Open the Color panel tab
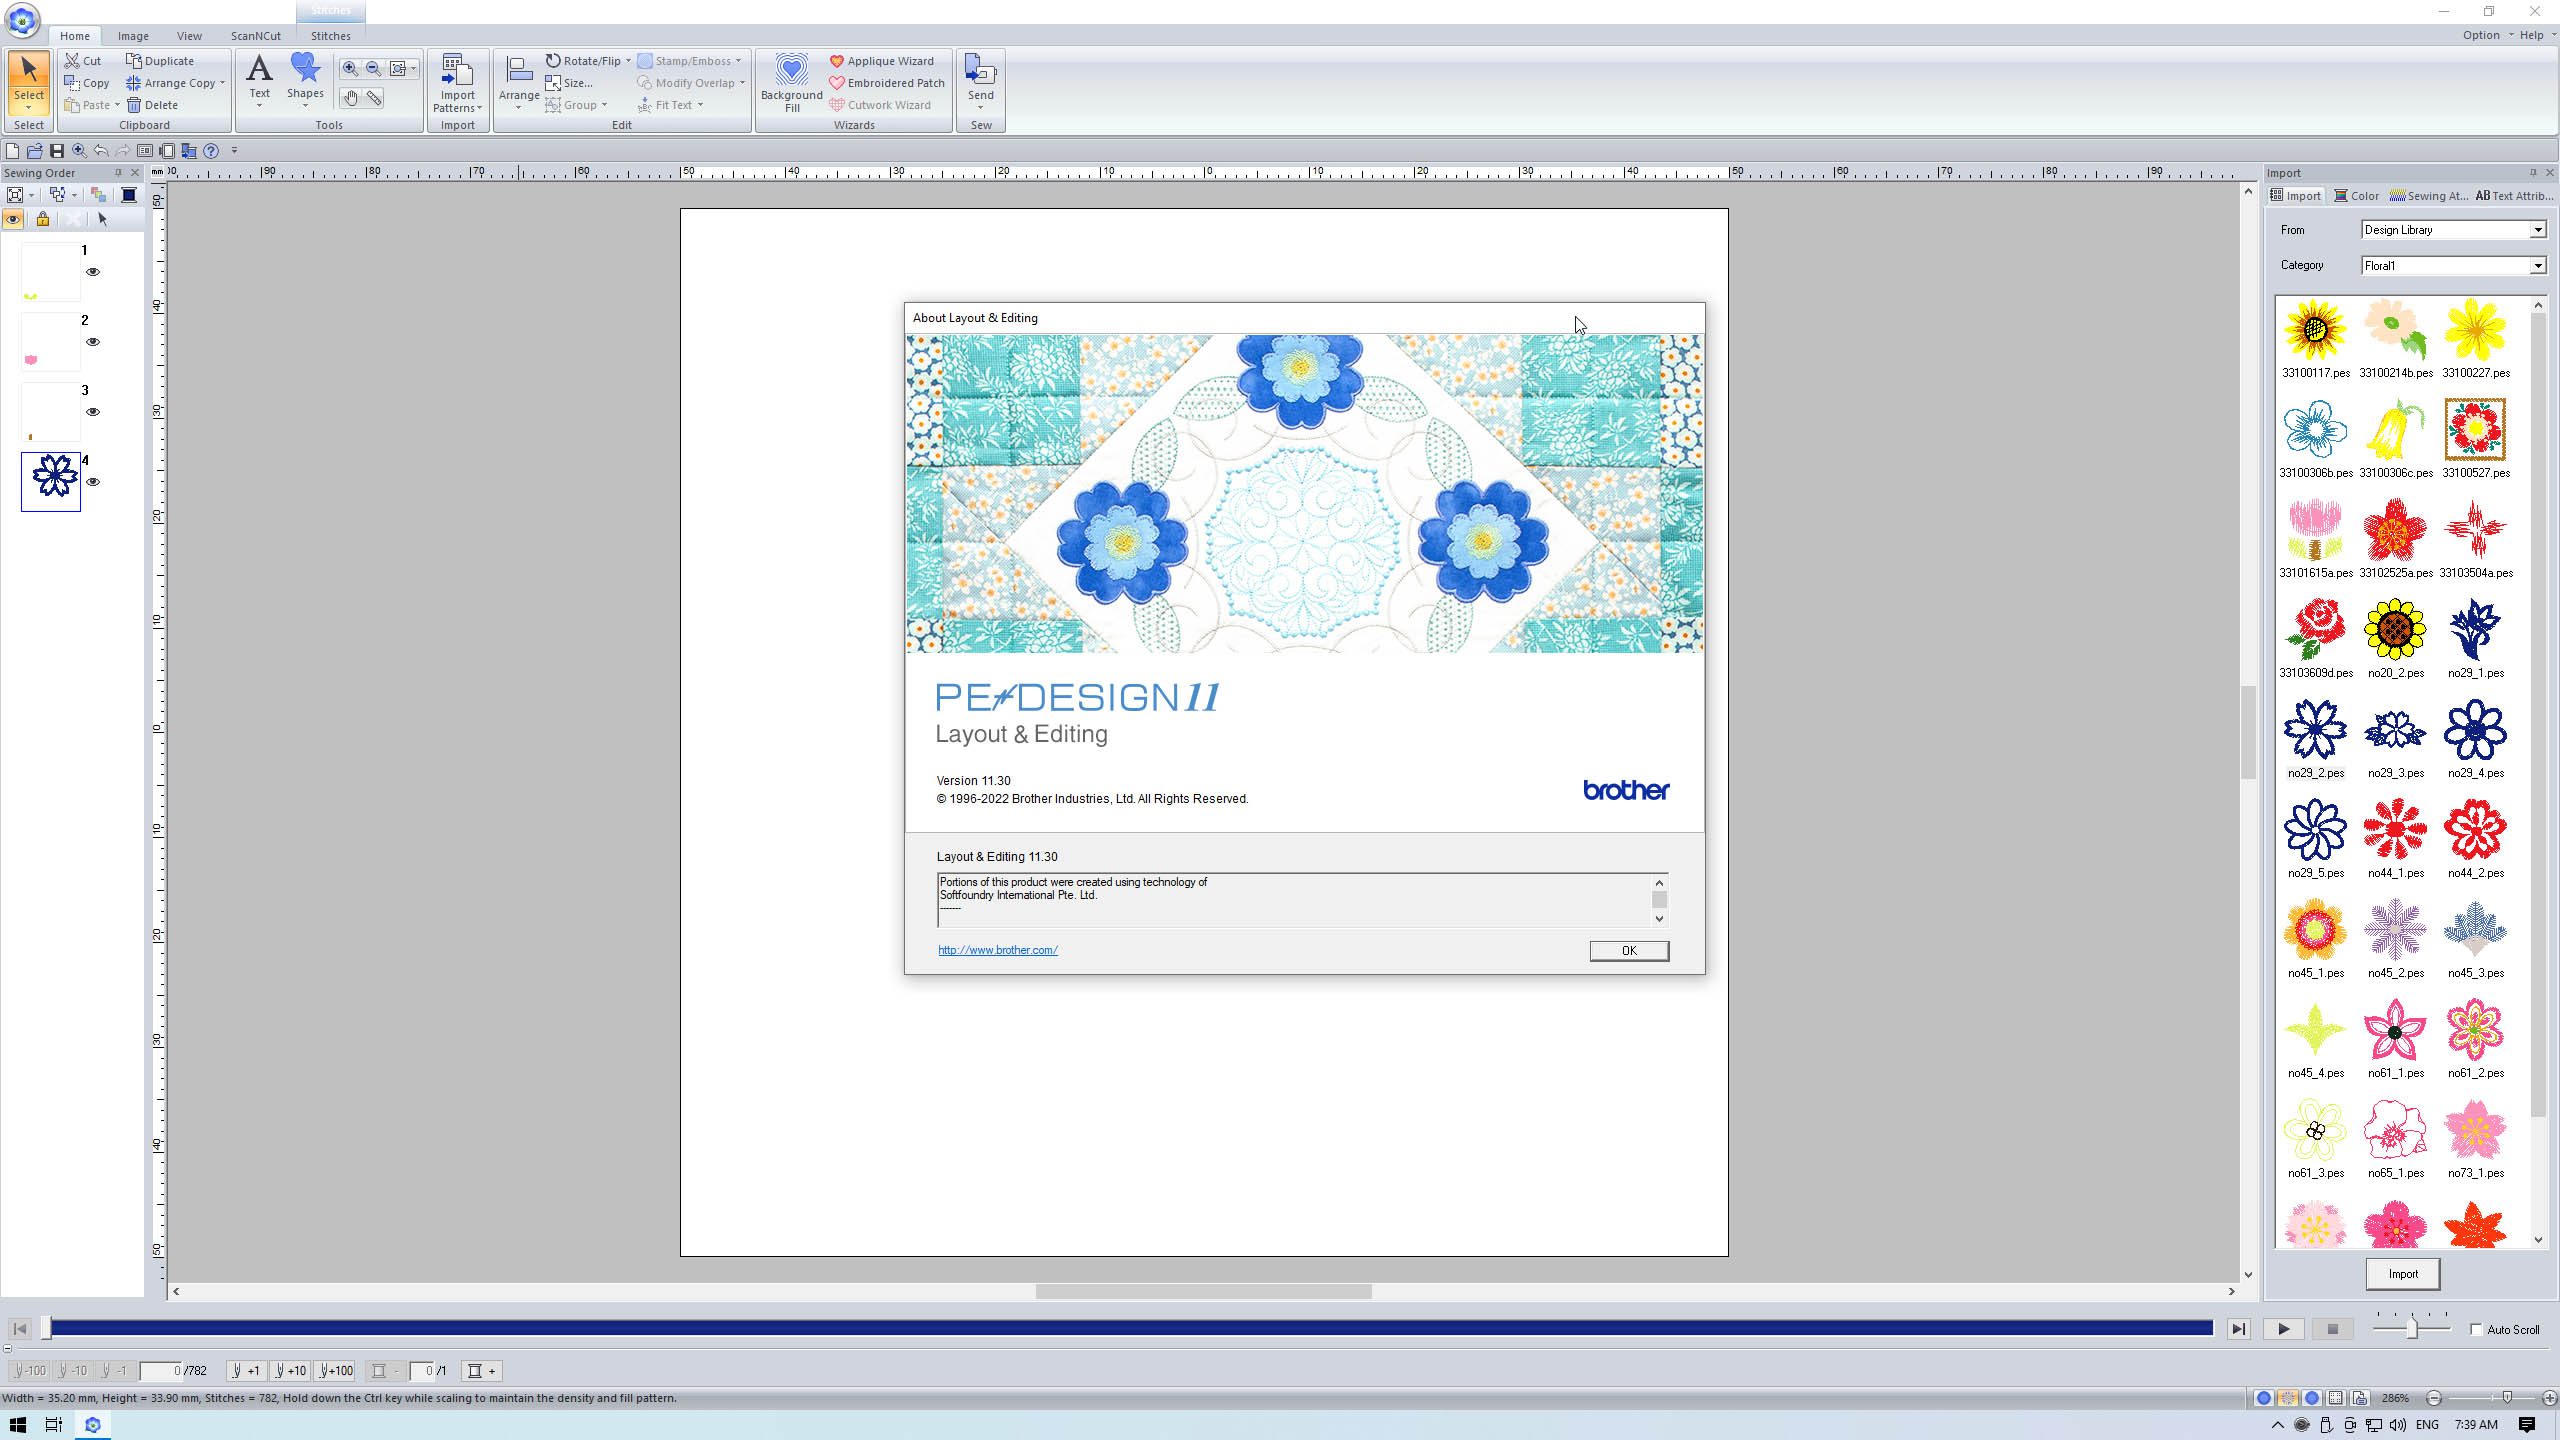 [2357, 196]
